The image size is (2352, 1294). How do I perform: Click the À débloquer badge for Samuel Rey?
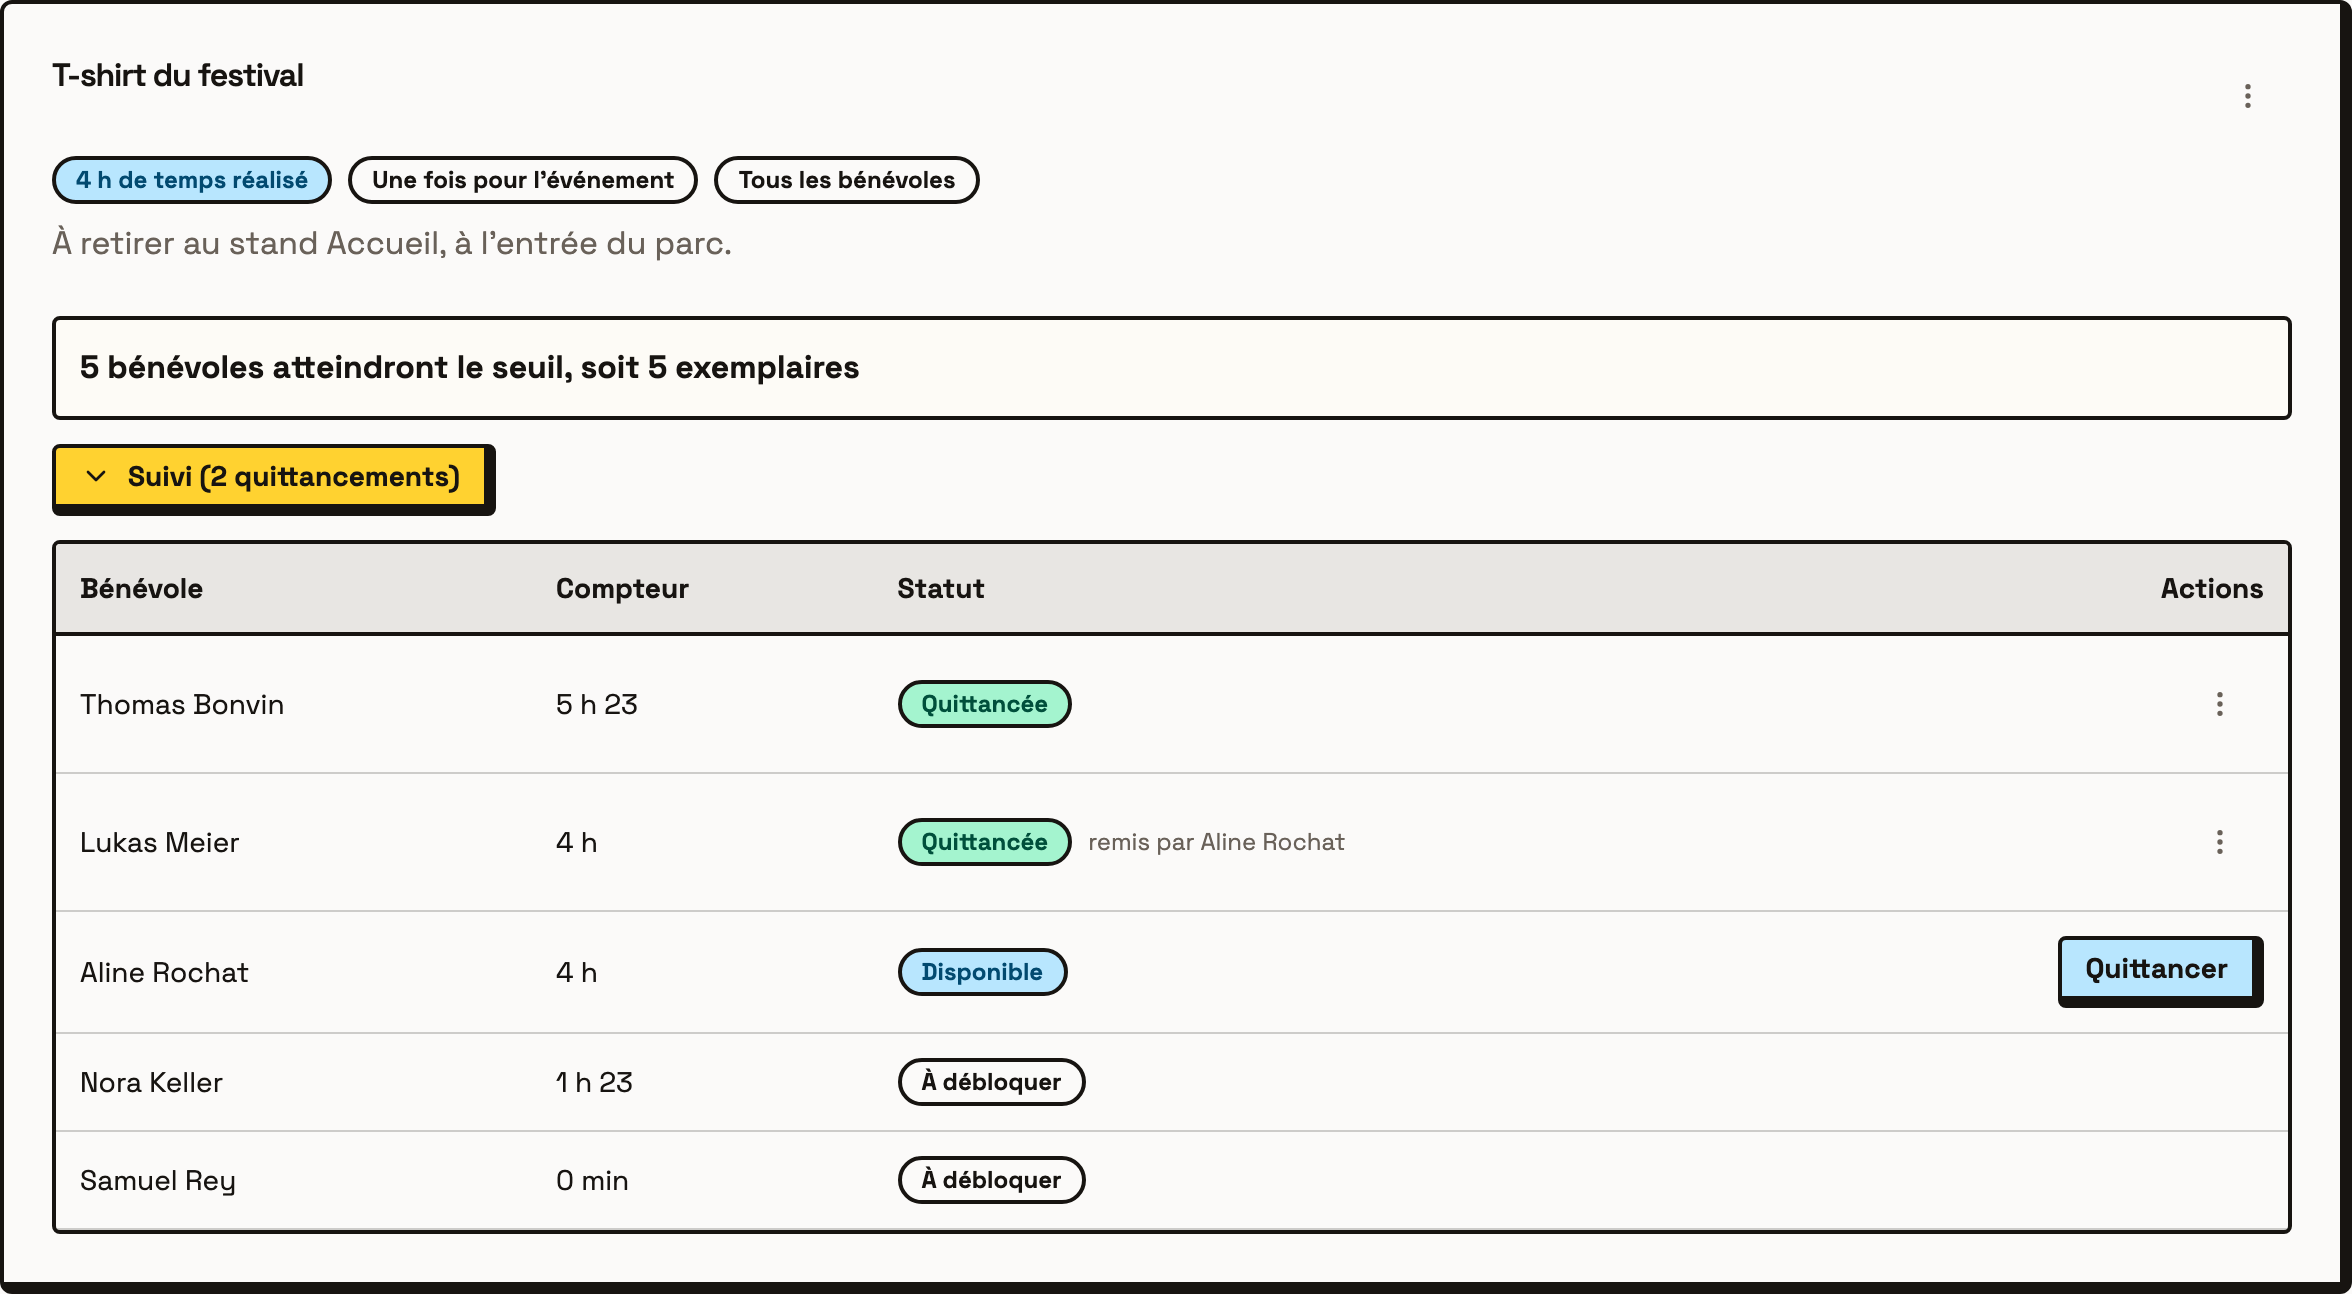tap(991, 1180)
